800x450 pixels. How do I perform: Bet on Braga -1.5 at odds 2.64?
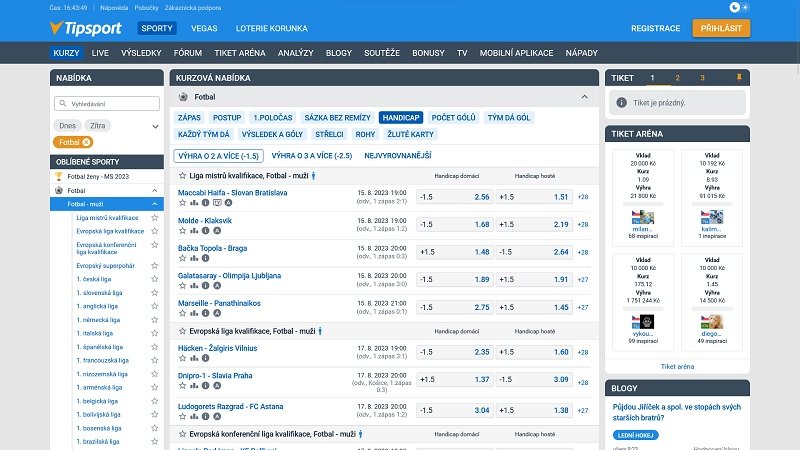coord(534,252)
